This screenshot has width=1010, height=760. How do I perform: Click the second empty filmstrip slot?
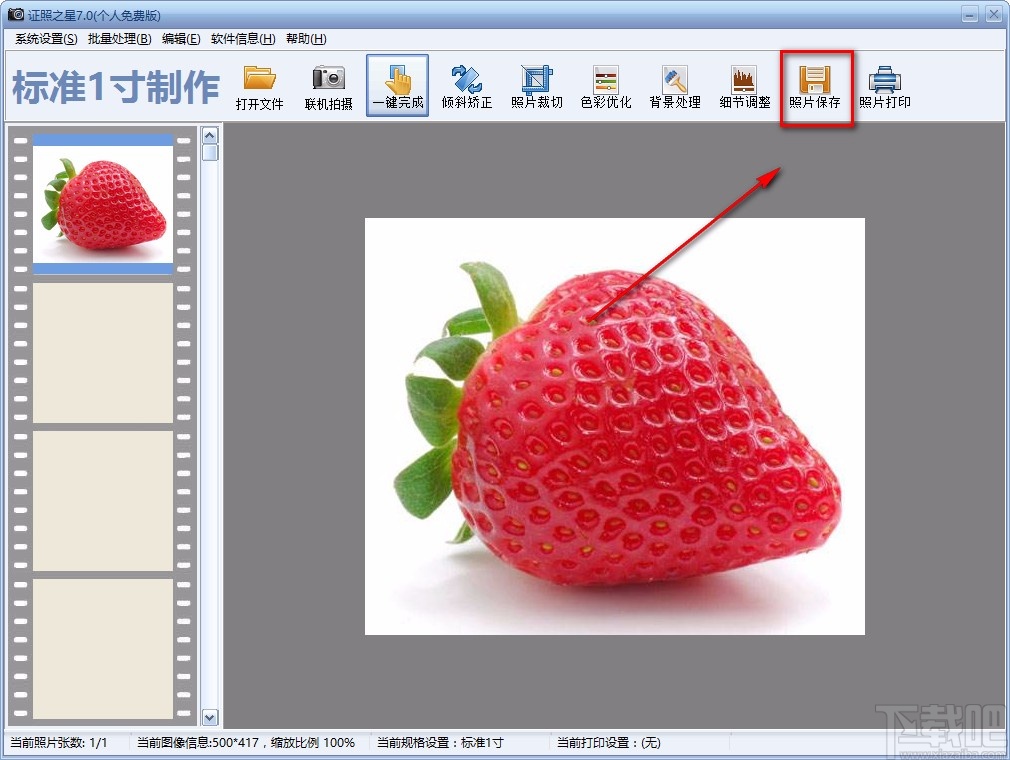click(103, 500)
